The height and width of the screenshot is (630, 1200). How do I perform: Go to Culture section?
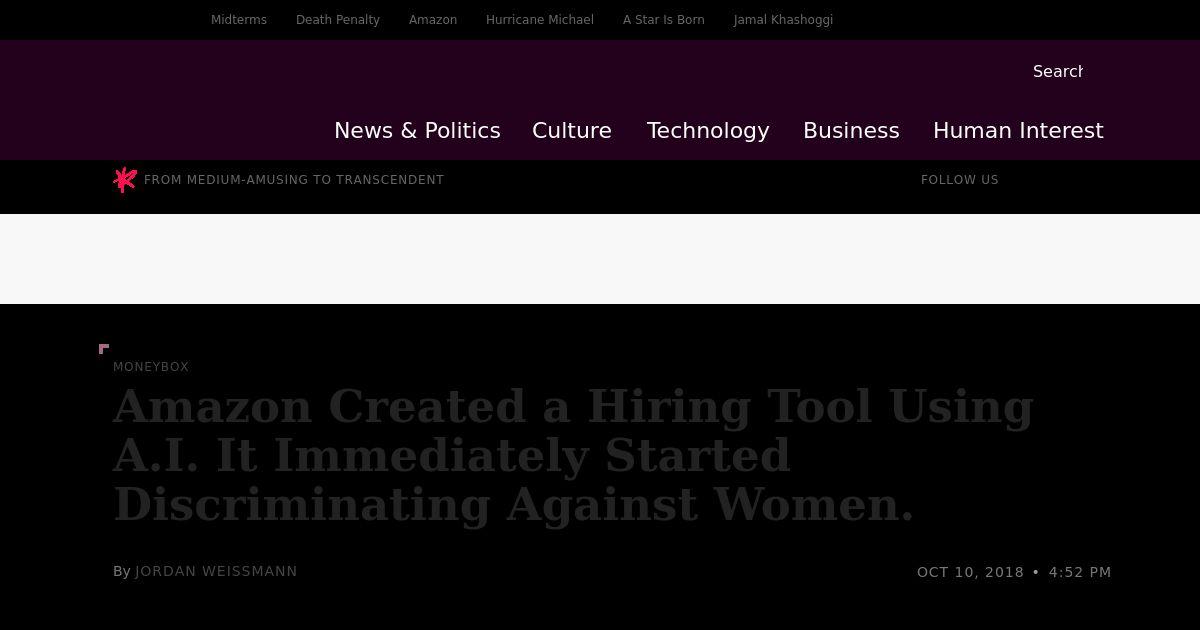pyautogui.click(x=572, y=131)
